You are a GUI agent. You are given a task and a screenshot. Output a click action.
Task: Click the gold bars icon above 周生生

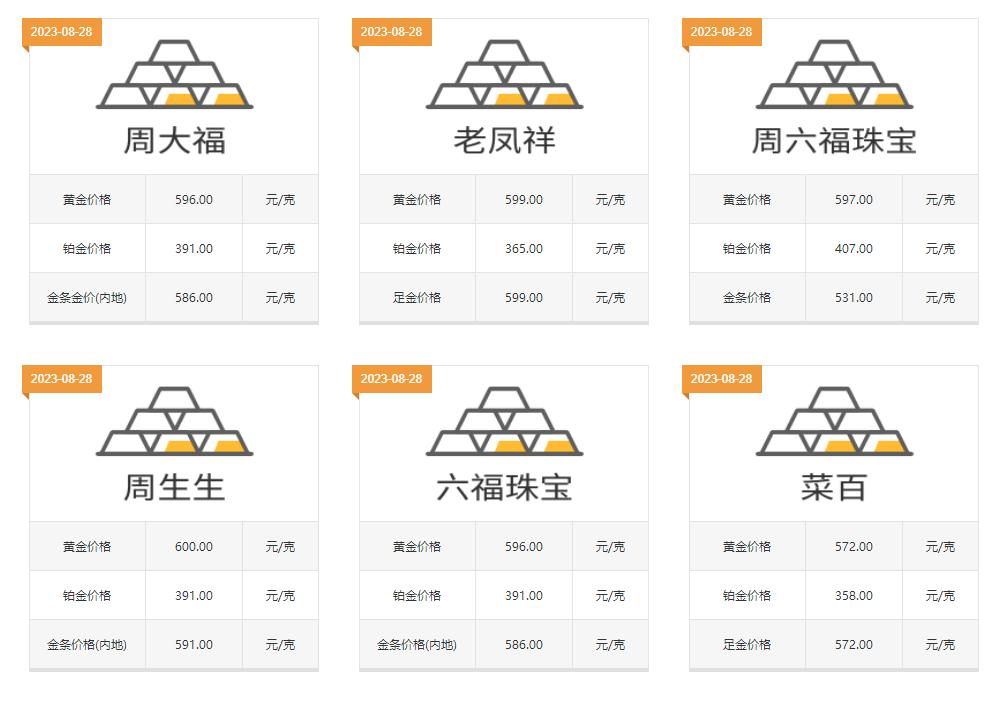(174, 421)
